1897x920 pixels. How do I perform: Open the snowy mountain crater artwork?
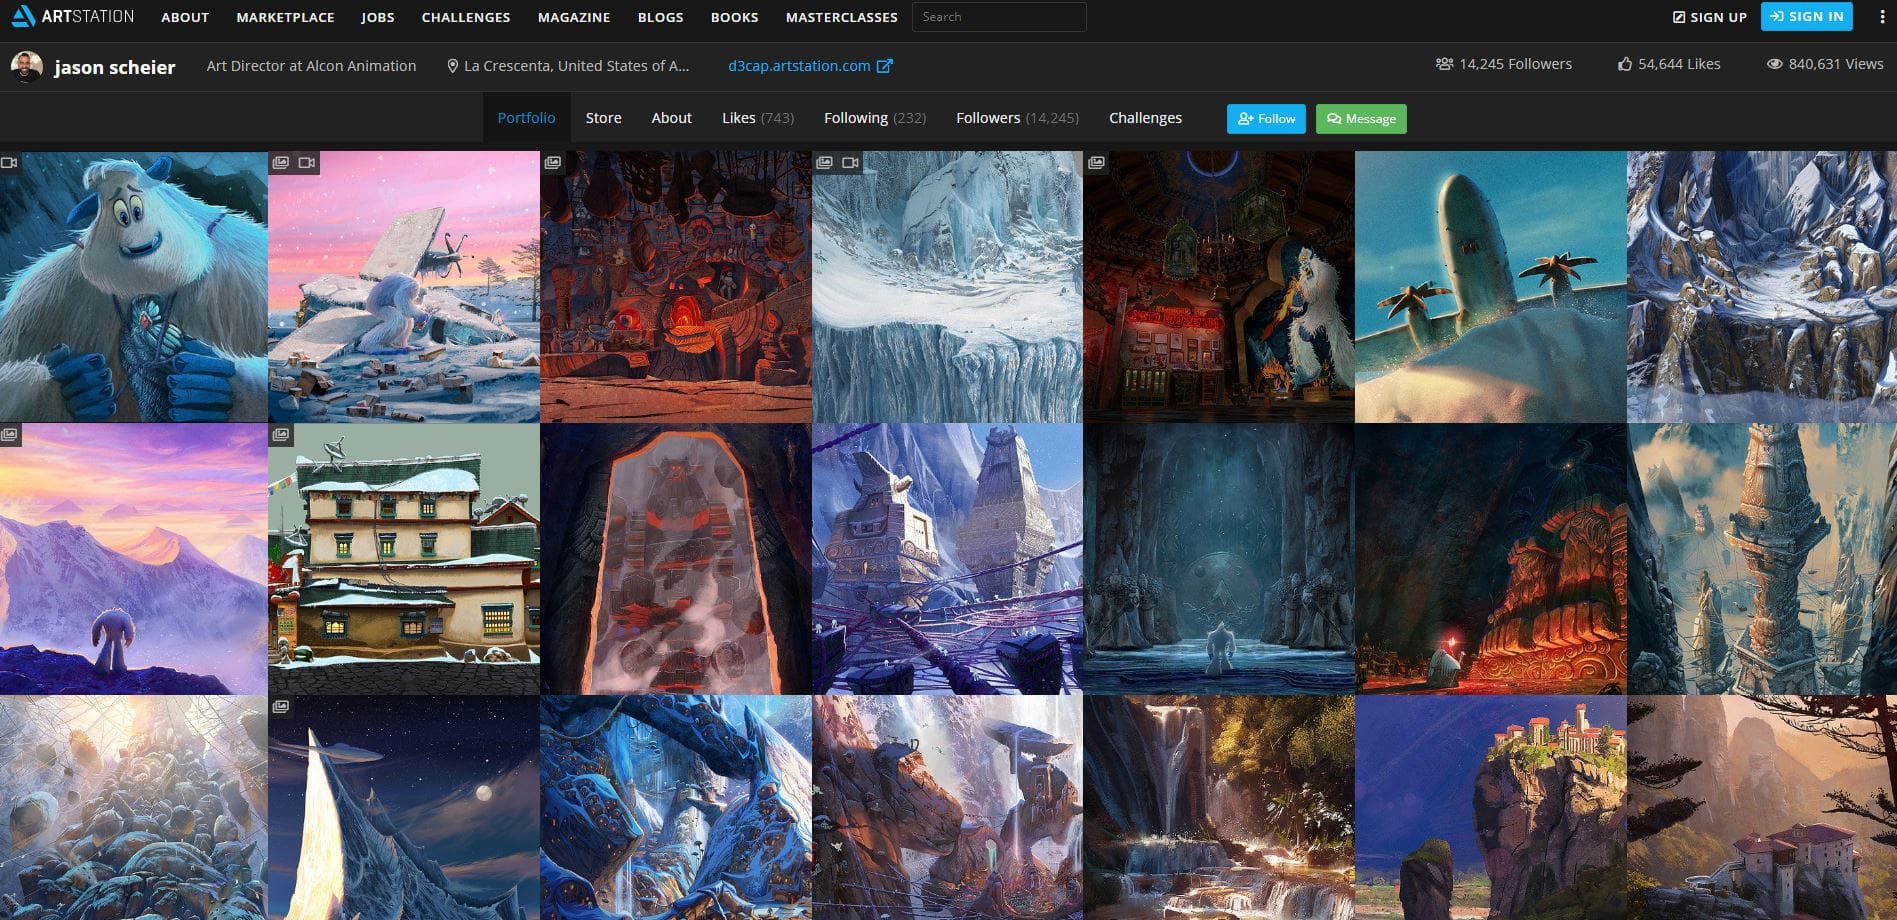coord(1762,287)
